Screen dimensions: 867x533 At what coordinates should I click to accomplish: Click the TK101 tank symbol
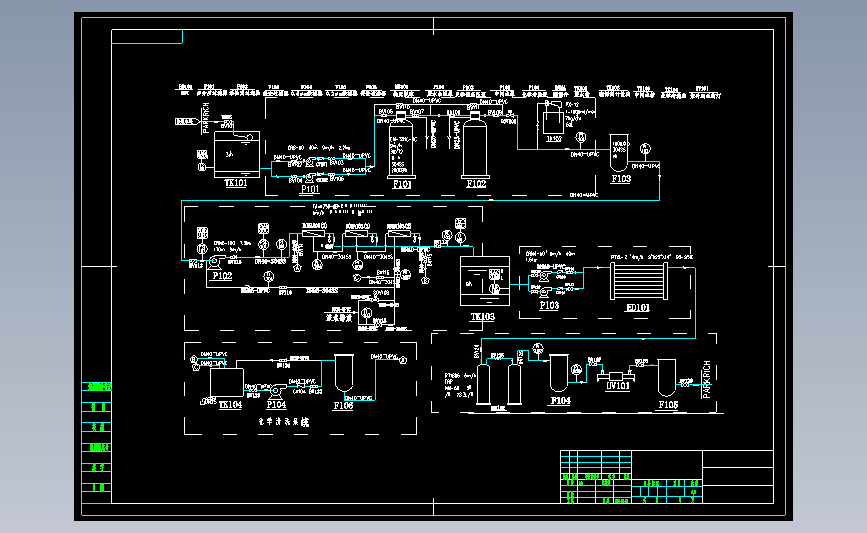click(x=237, y=154)
